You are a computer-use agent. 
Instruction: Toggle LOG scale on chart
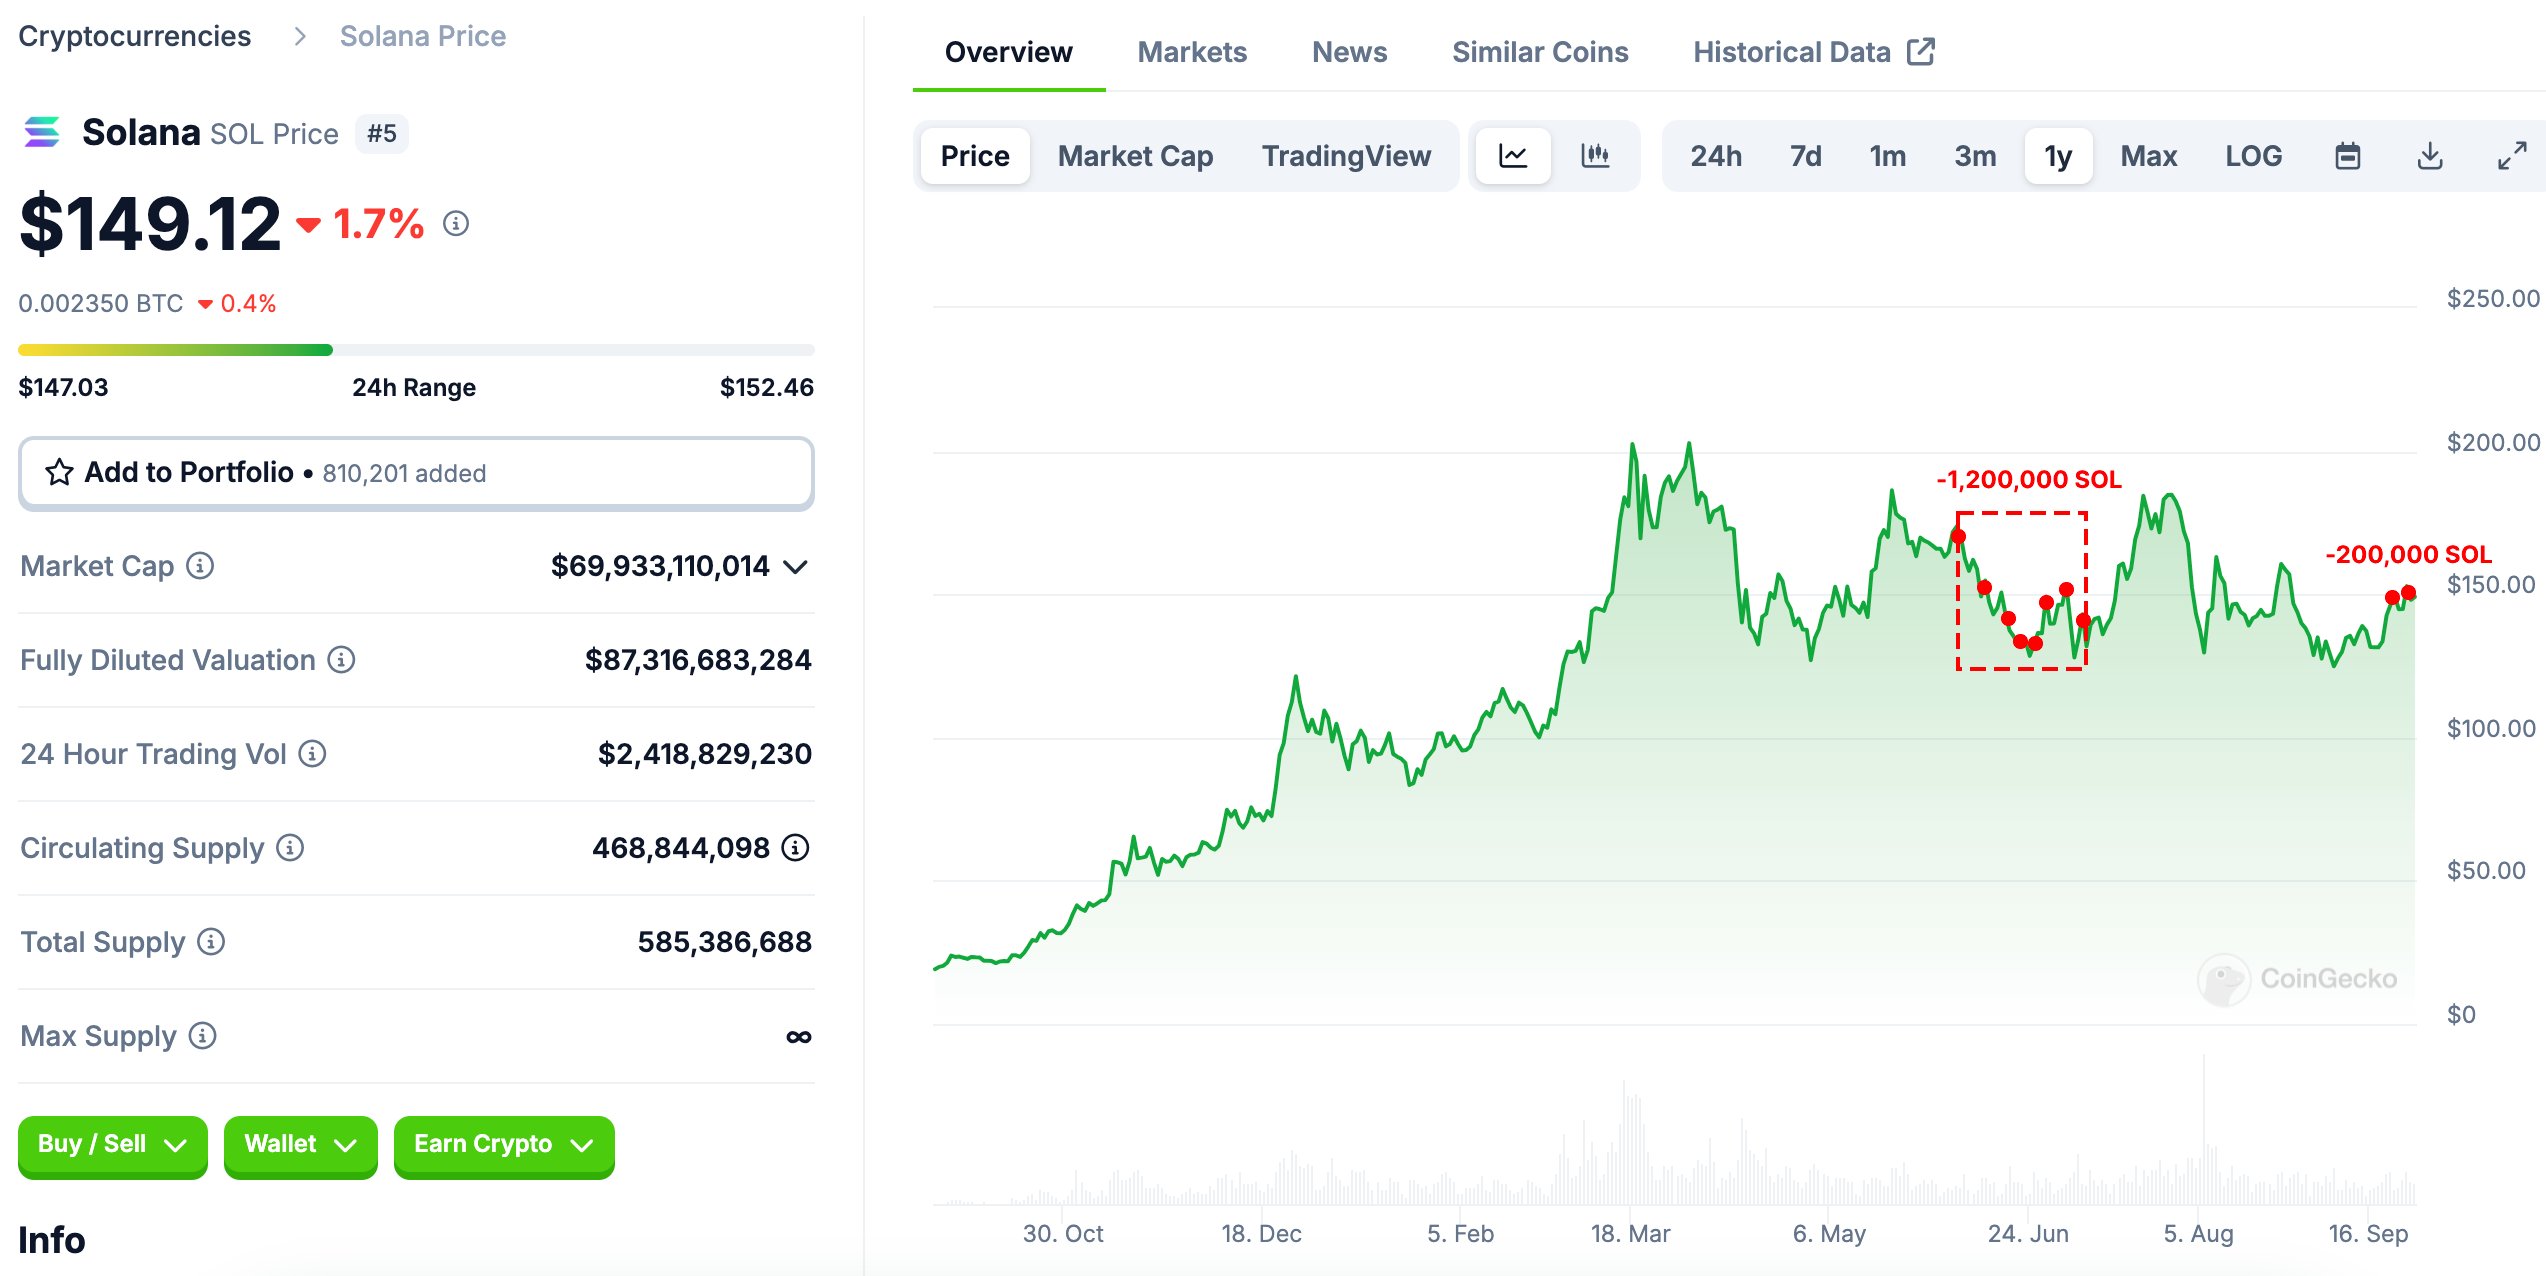[2253, 156]
